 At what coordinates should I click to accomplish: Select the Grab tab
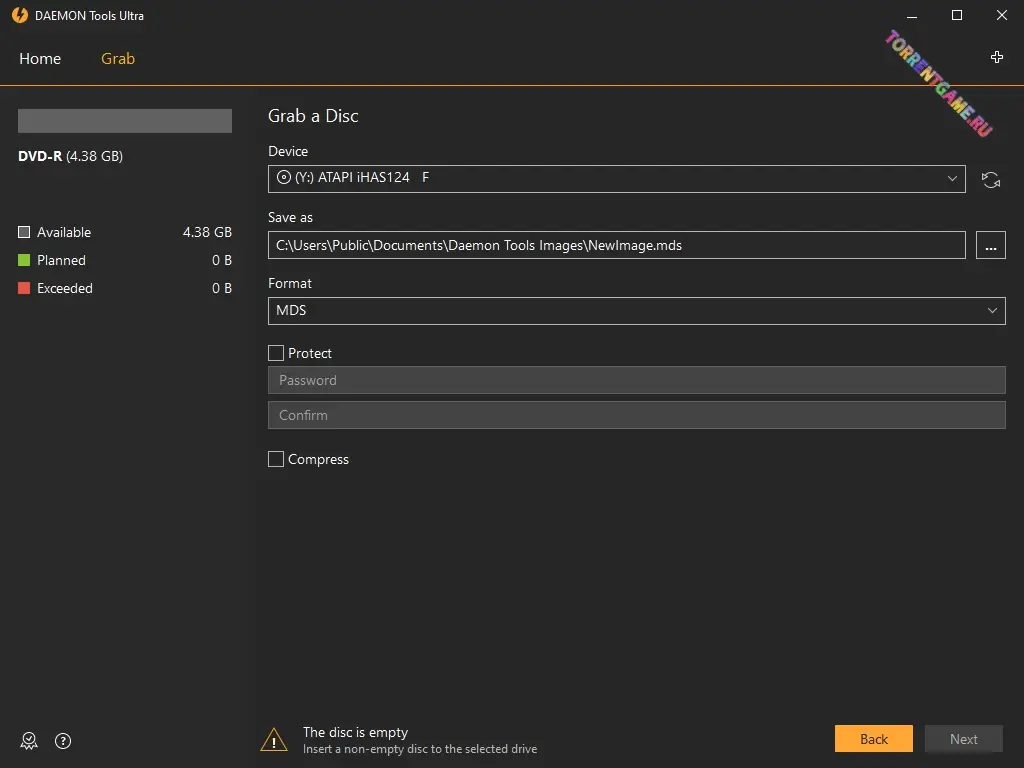coord(118,59)
